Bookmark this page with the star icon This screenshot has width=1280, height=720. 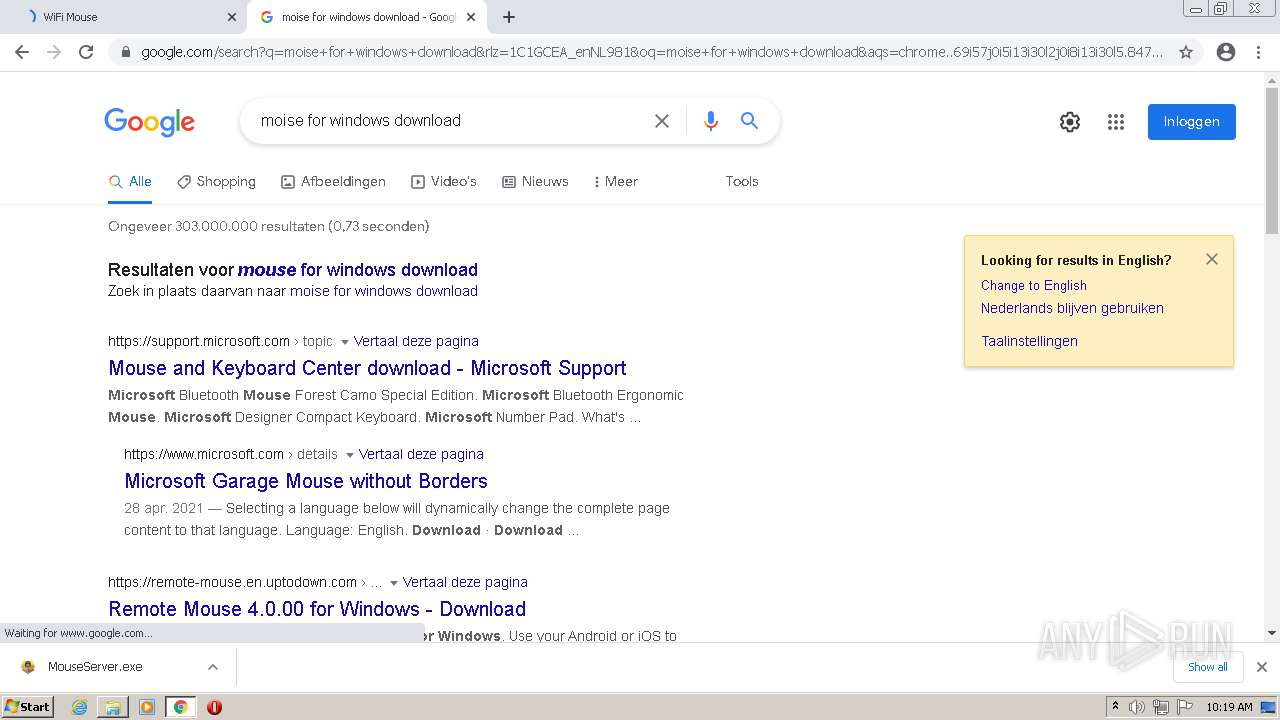[x=1186, y=52]
